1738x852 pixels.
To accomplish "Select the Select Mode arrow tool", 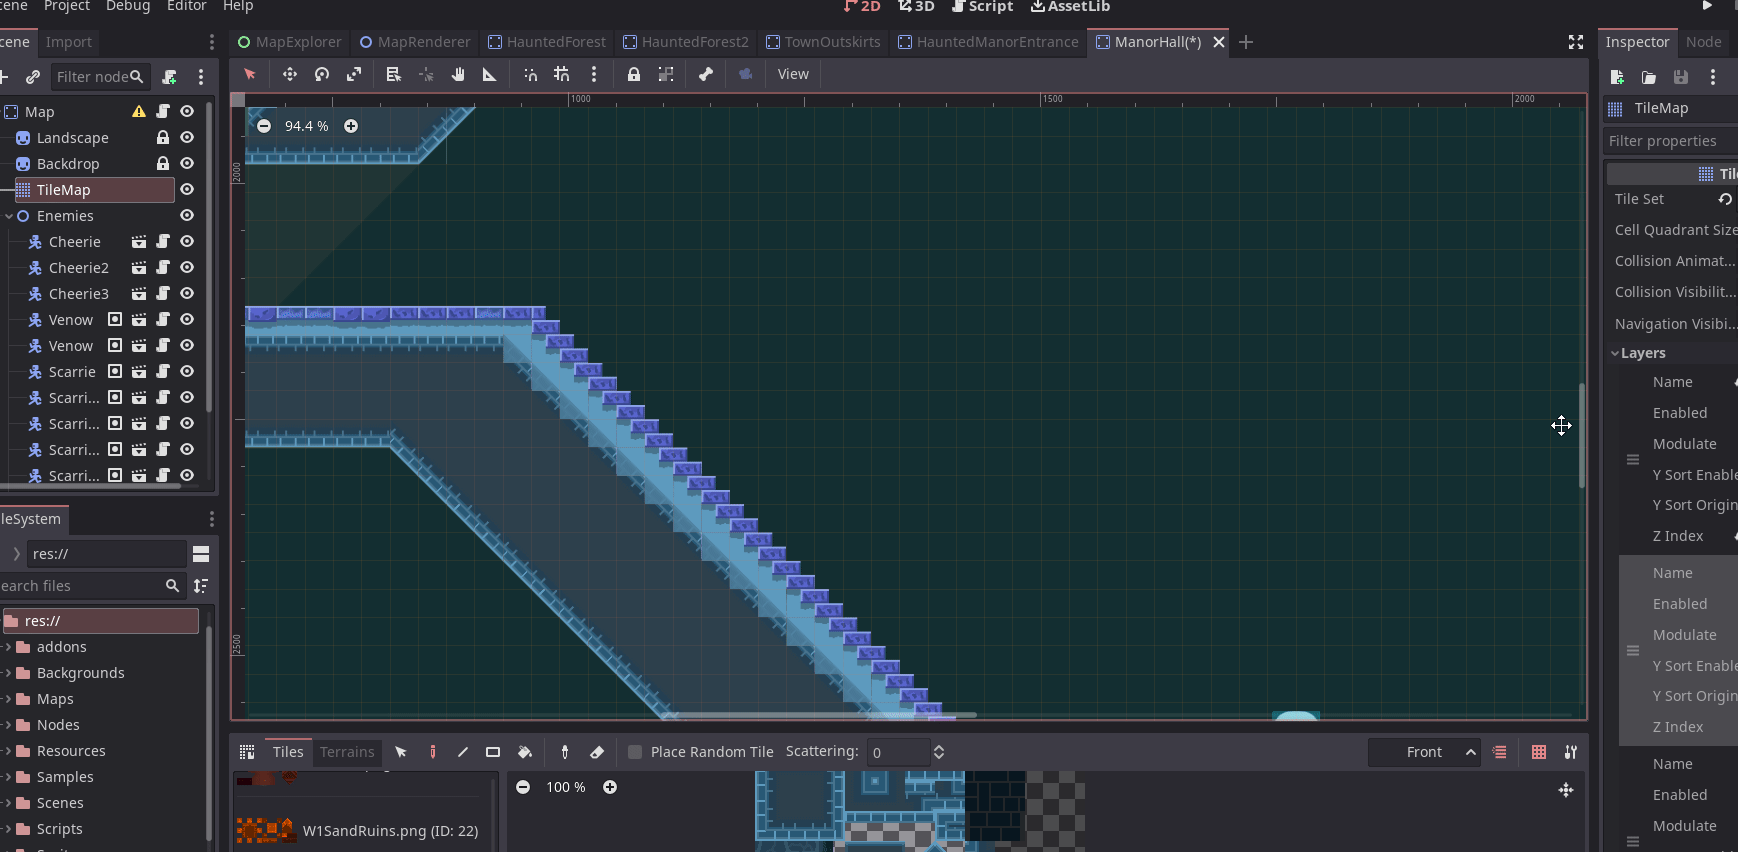I will pyautogui.click(x=250, y=74).
